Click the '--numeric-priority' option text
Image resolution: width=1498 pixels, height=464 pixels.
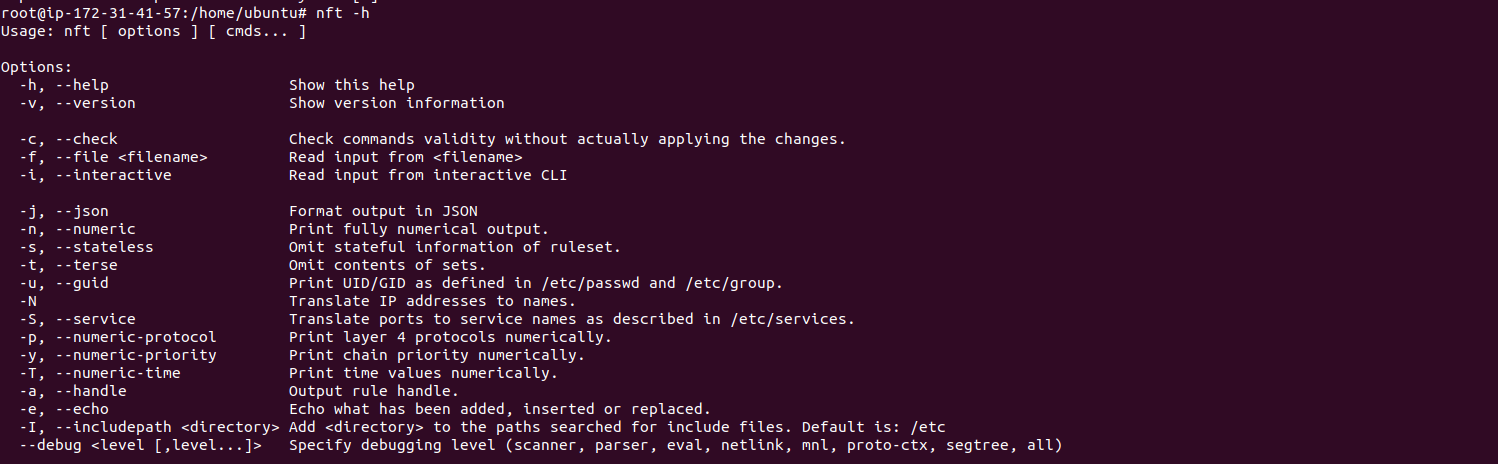pyautogui.click(x=136, y=355)
